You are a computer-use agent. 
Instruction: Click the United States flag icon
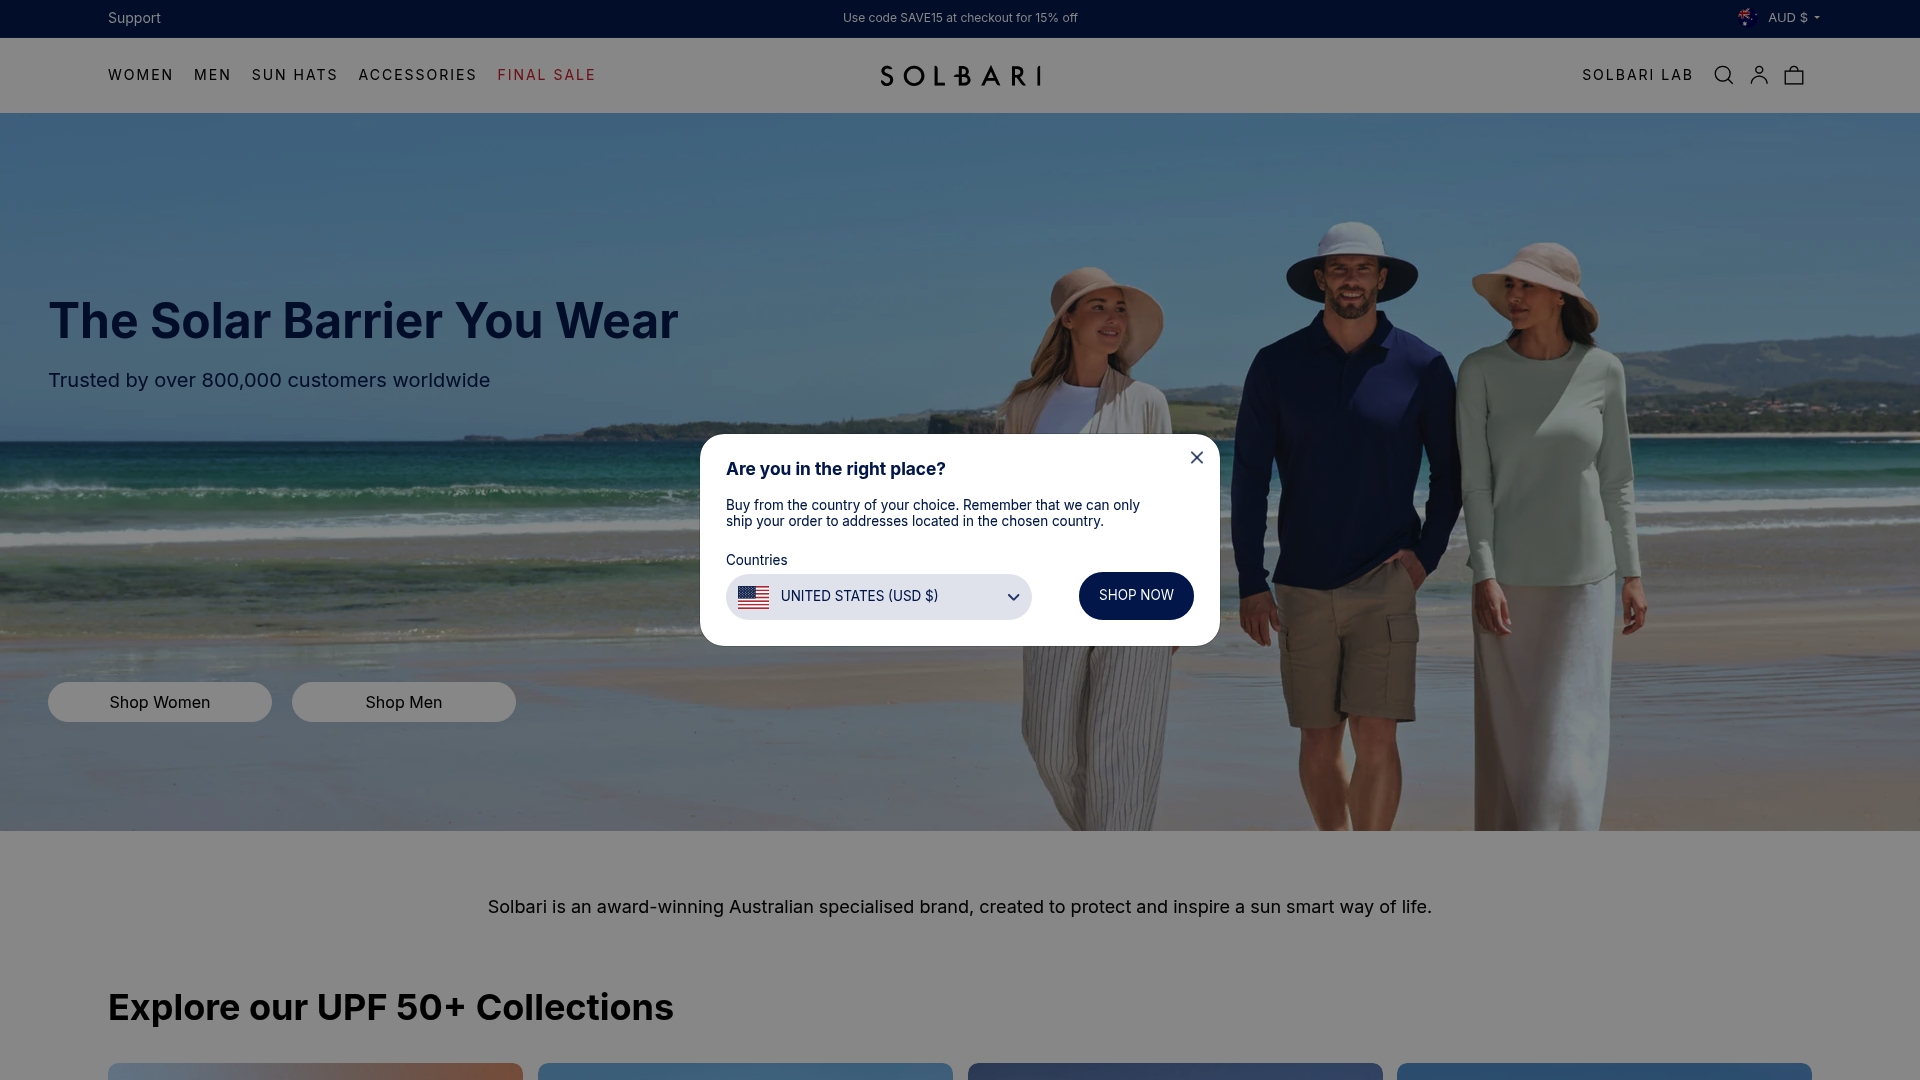(x=753, y=597)
